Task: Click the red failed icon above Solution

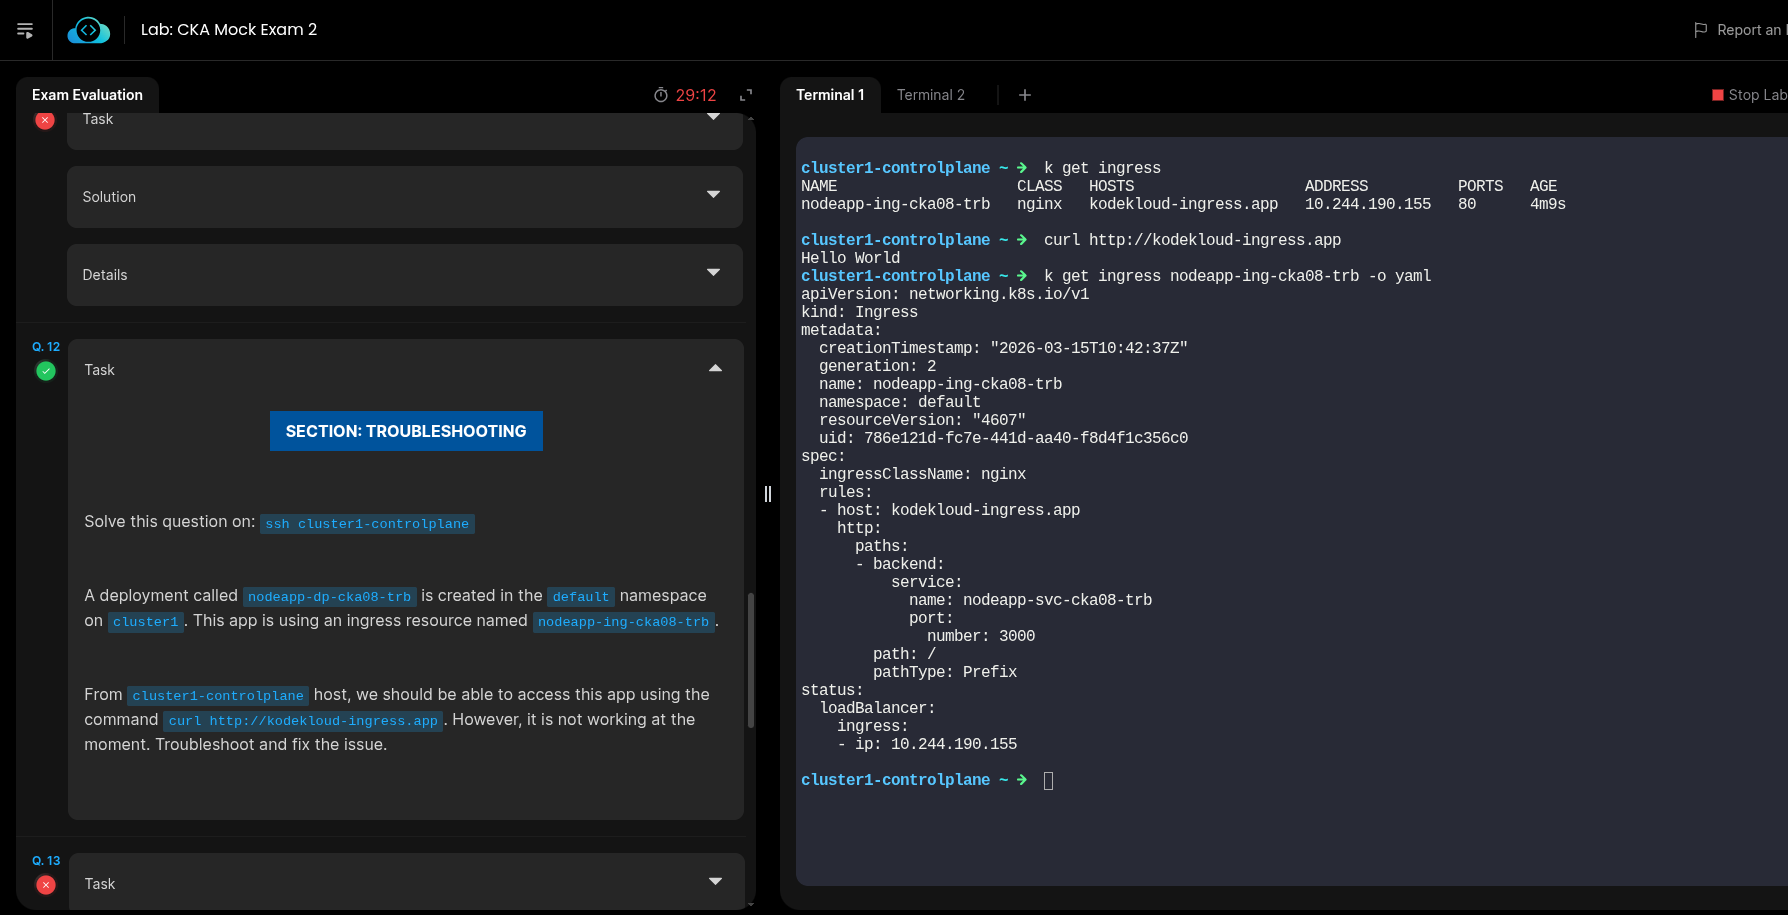Action: (45, 121)
